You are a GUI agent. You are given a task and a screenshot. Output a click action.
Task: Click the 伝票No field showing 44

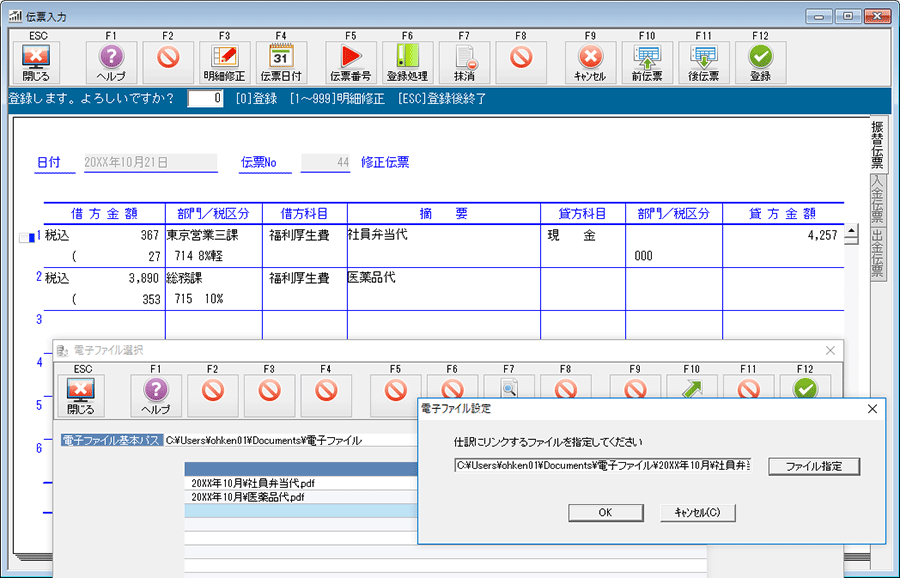coord(325,162)
